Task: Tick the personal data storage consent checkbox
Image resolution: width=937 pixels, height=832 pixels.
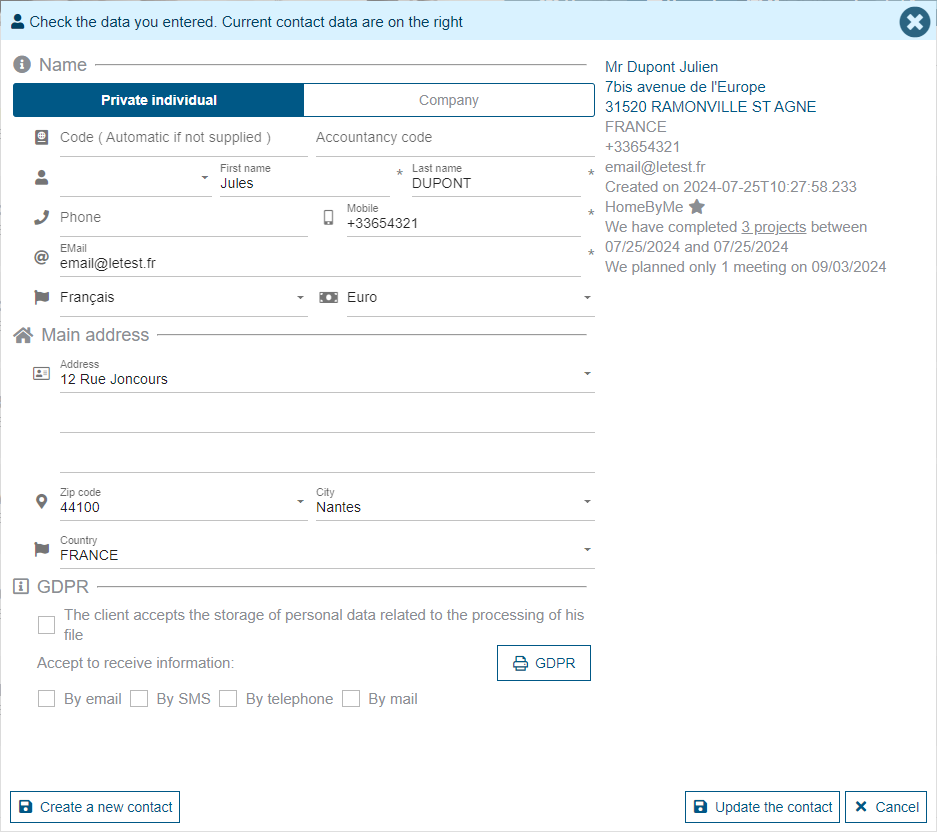Action: (46, 625)
